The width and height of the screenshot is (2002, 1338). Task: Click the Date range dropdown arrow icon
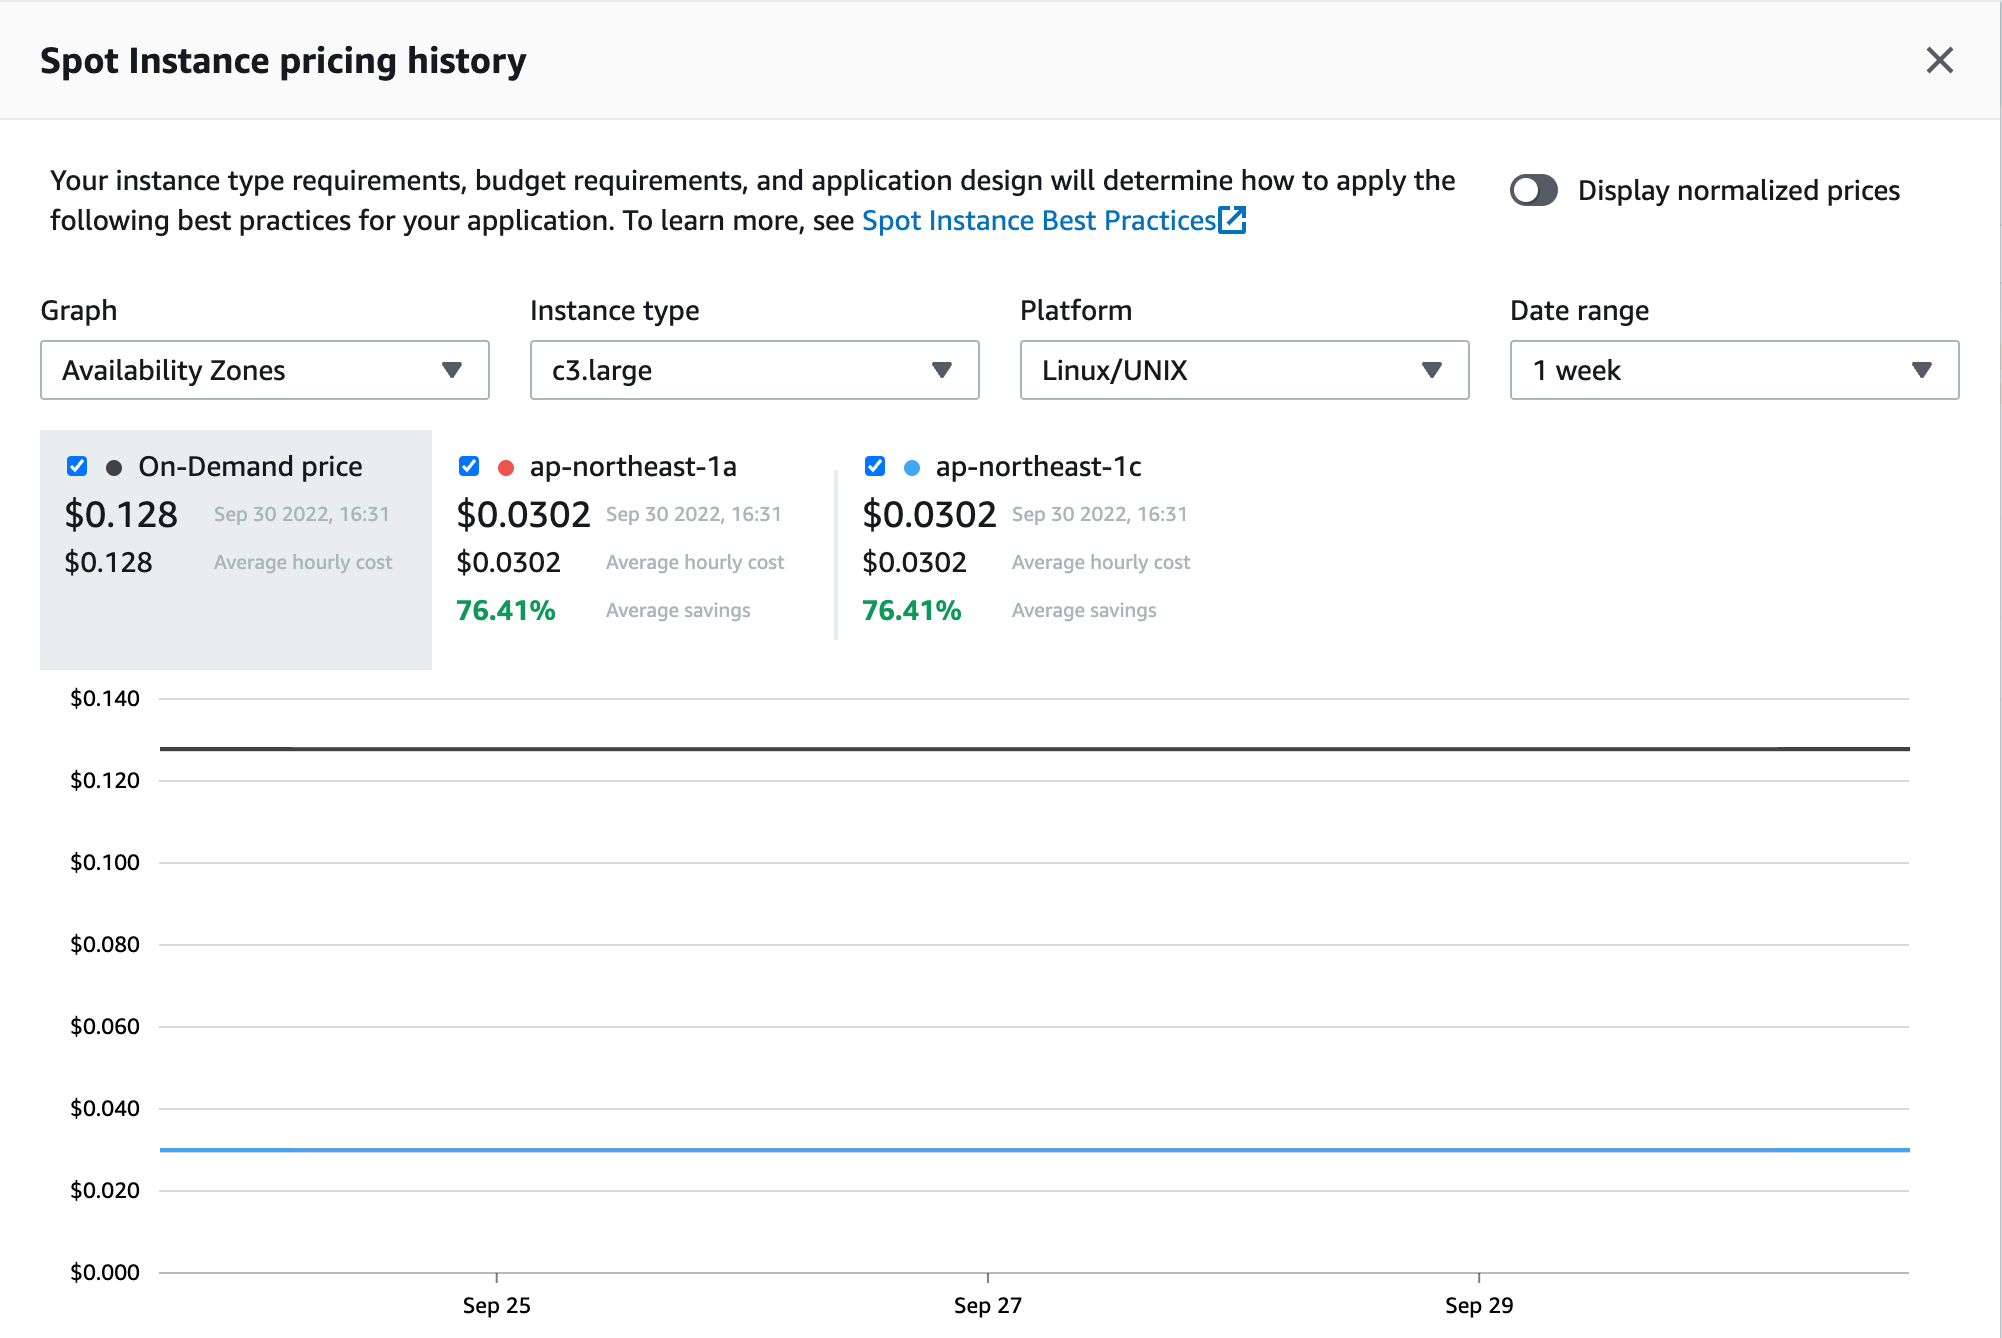coord(1922,371)
